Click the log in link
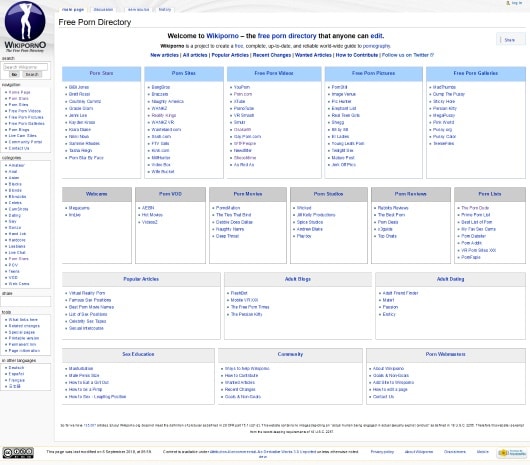 (x=517, y=3)
